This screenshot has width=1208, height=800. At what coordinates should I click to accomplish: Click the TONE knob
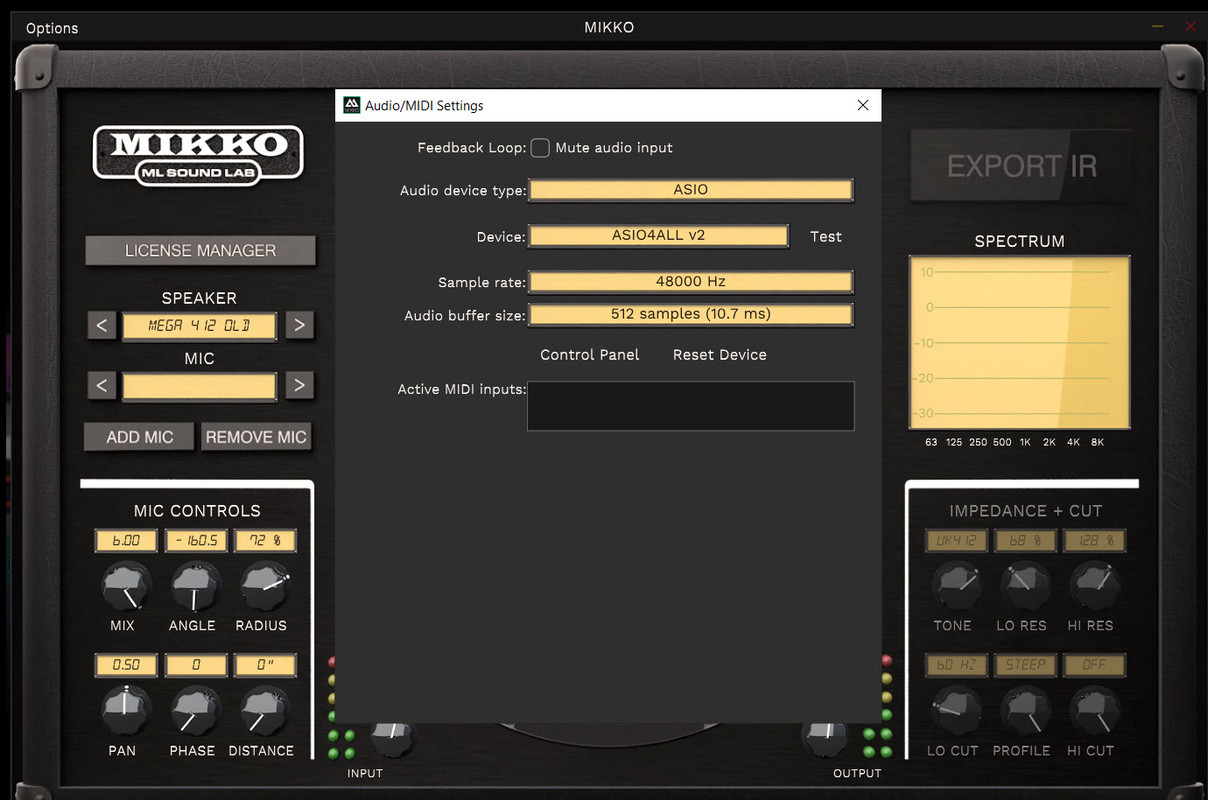pyautogui.click(x=956, y=587)
